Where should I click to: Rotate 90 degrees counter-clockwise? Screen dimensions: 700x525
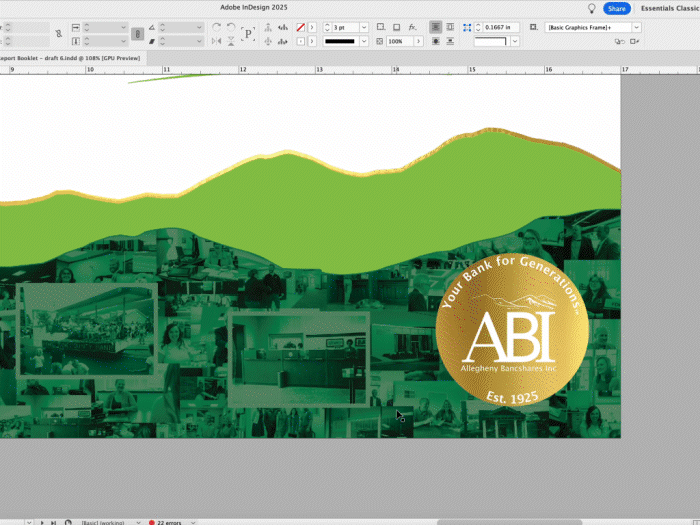pos(231,27)
